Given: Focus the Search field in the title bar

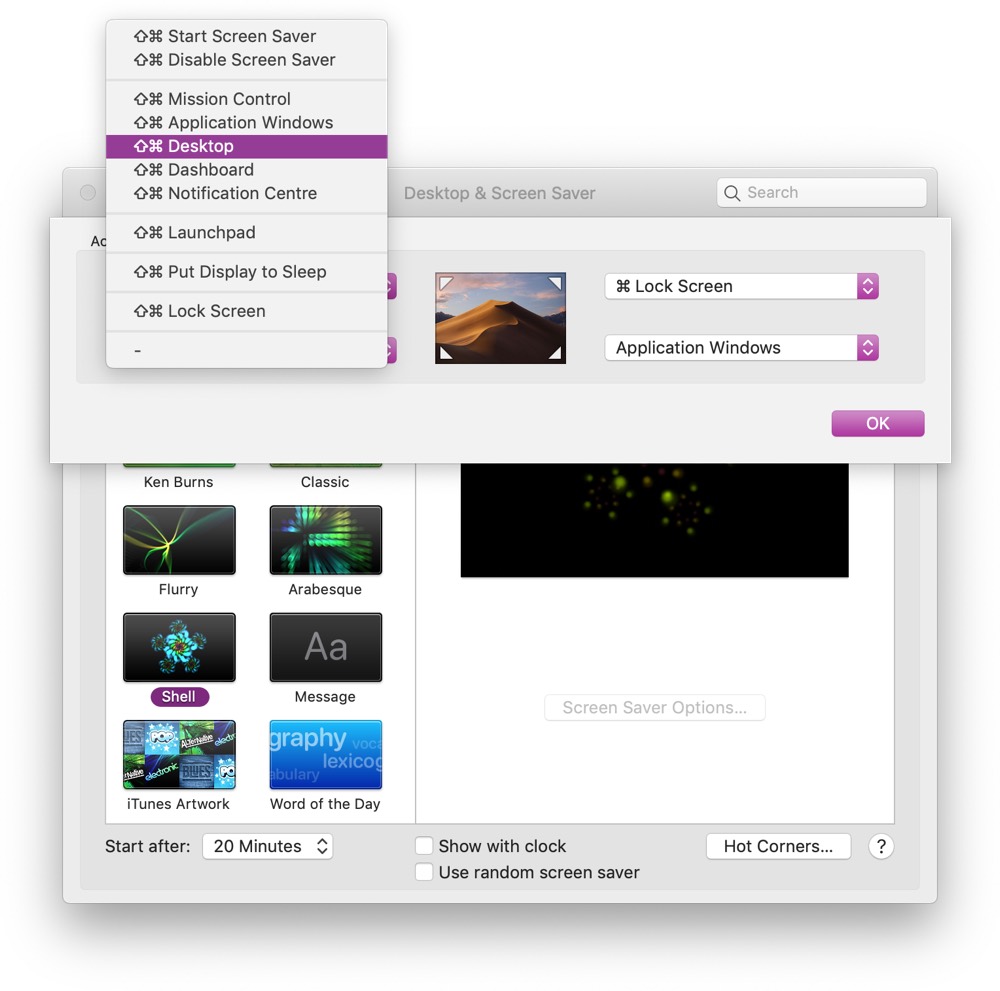Looking at the screenshot, I should pyautogui.click(x=821, y=193).
